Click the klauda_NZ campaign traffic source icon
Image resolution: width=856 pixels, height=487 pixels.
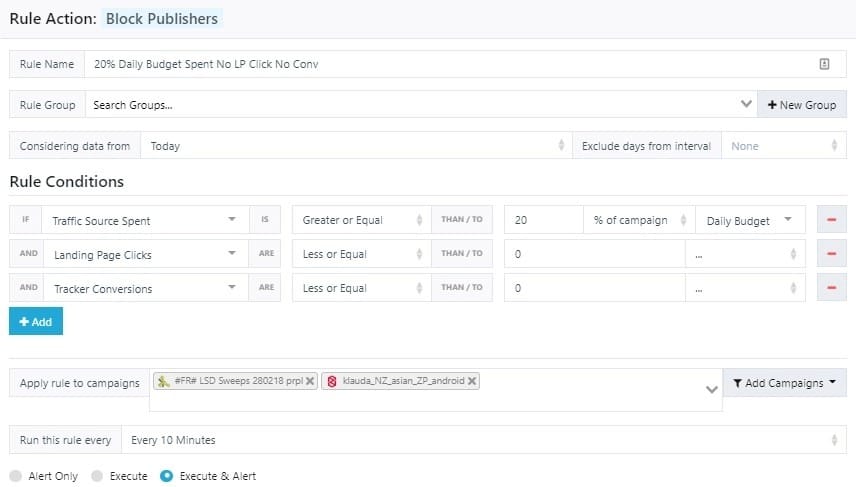(332, 381)
